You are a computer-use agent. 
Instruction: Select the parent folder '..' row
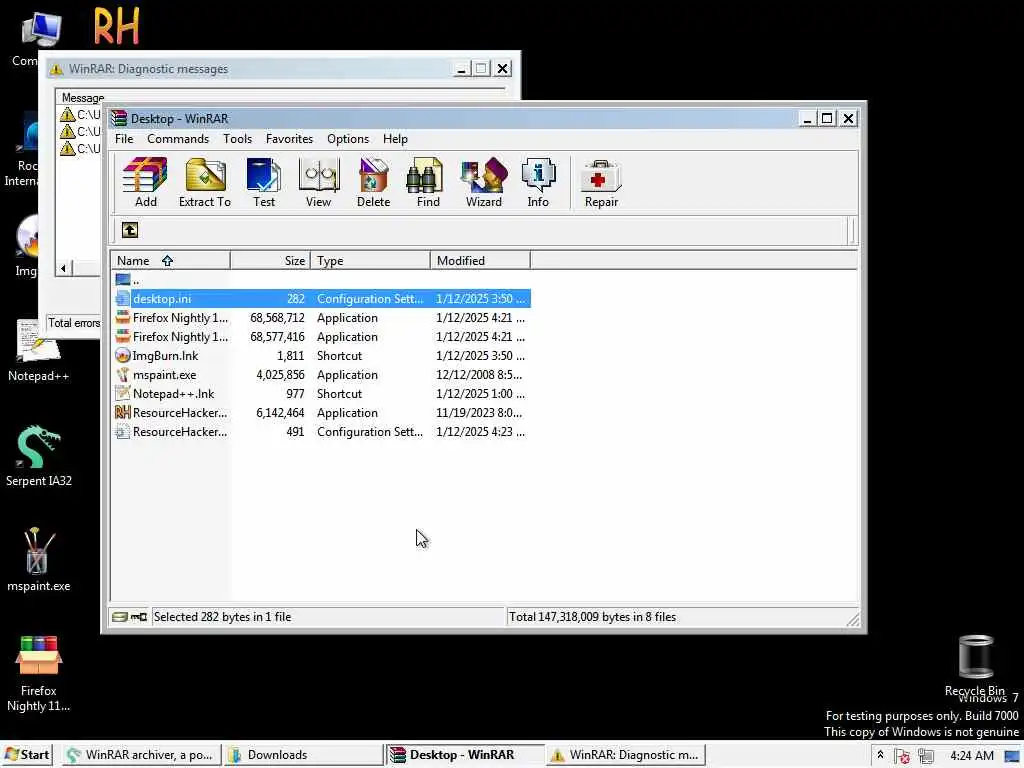(x=322, y=280)
